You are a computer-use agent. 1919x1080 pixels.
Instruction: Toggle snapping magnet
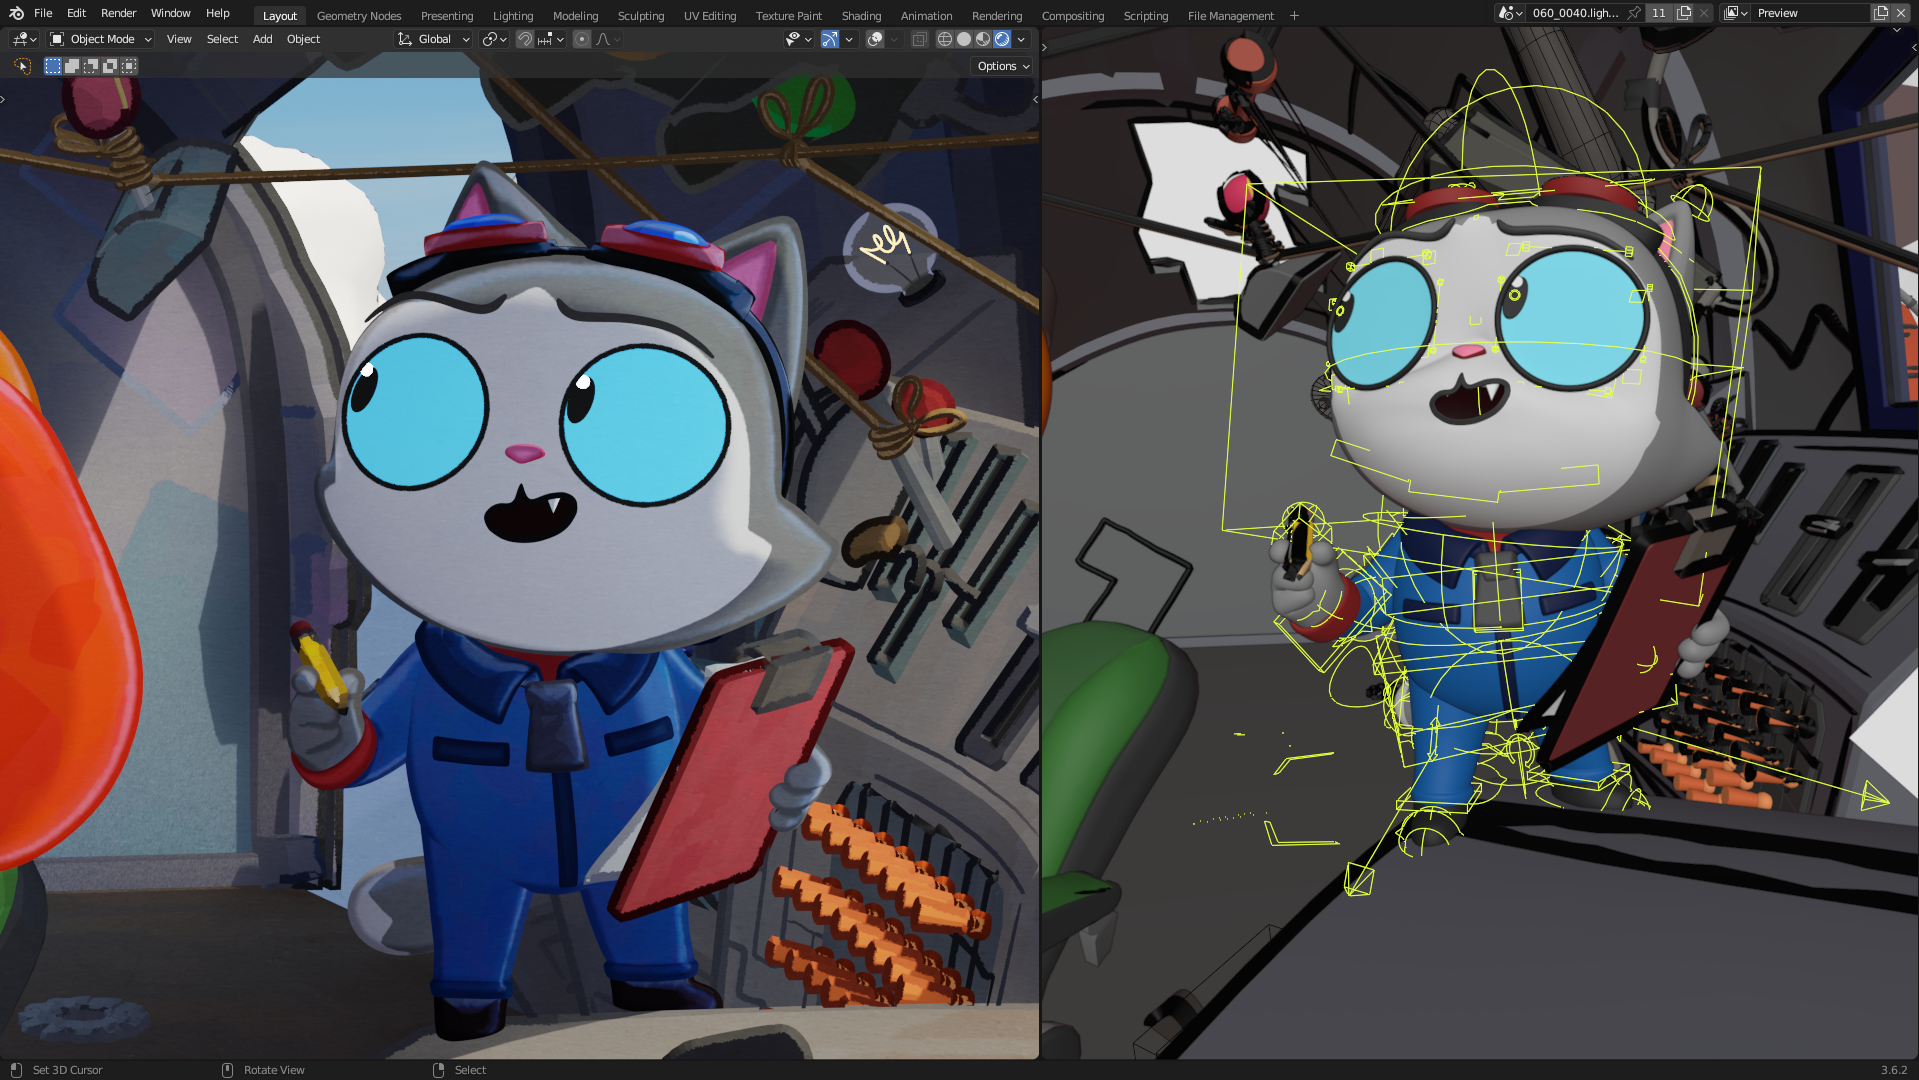(x=524, y=39)
